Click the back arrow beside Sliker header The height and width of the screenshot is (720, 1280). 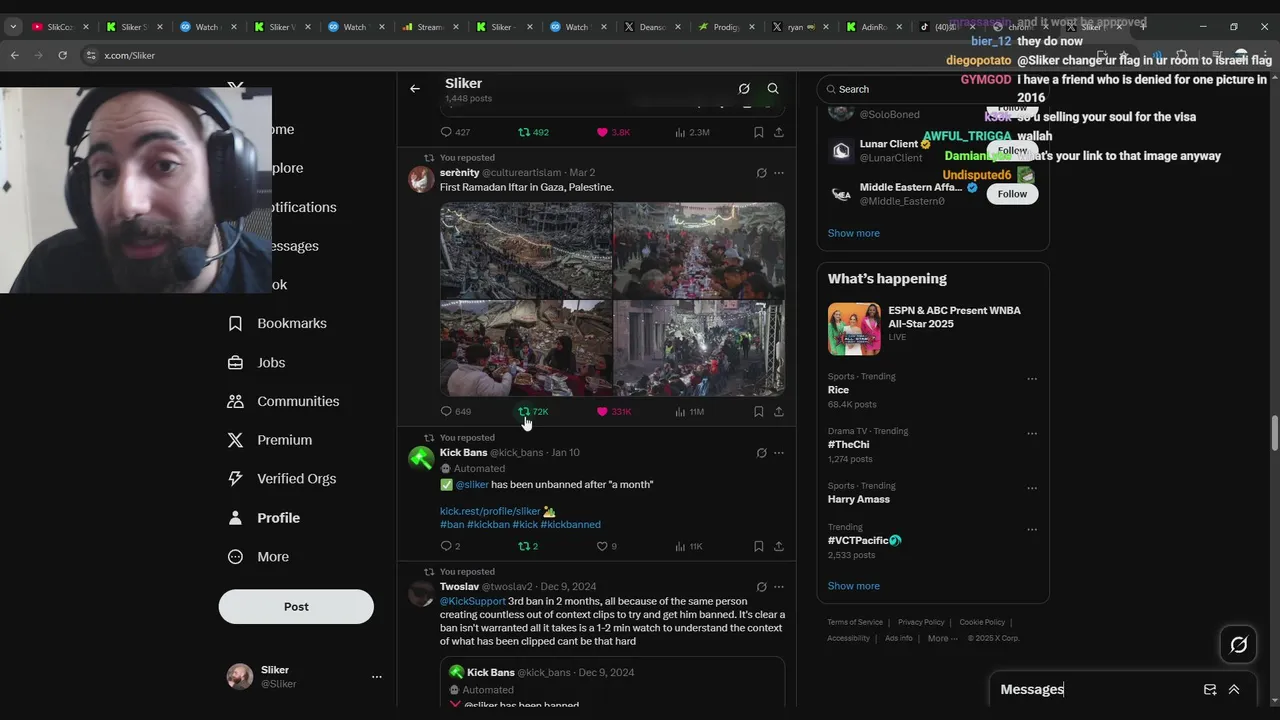(x=415, y=89)
